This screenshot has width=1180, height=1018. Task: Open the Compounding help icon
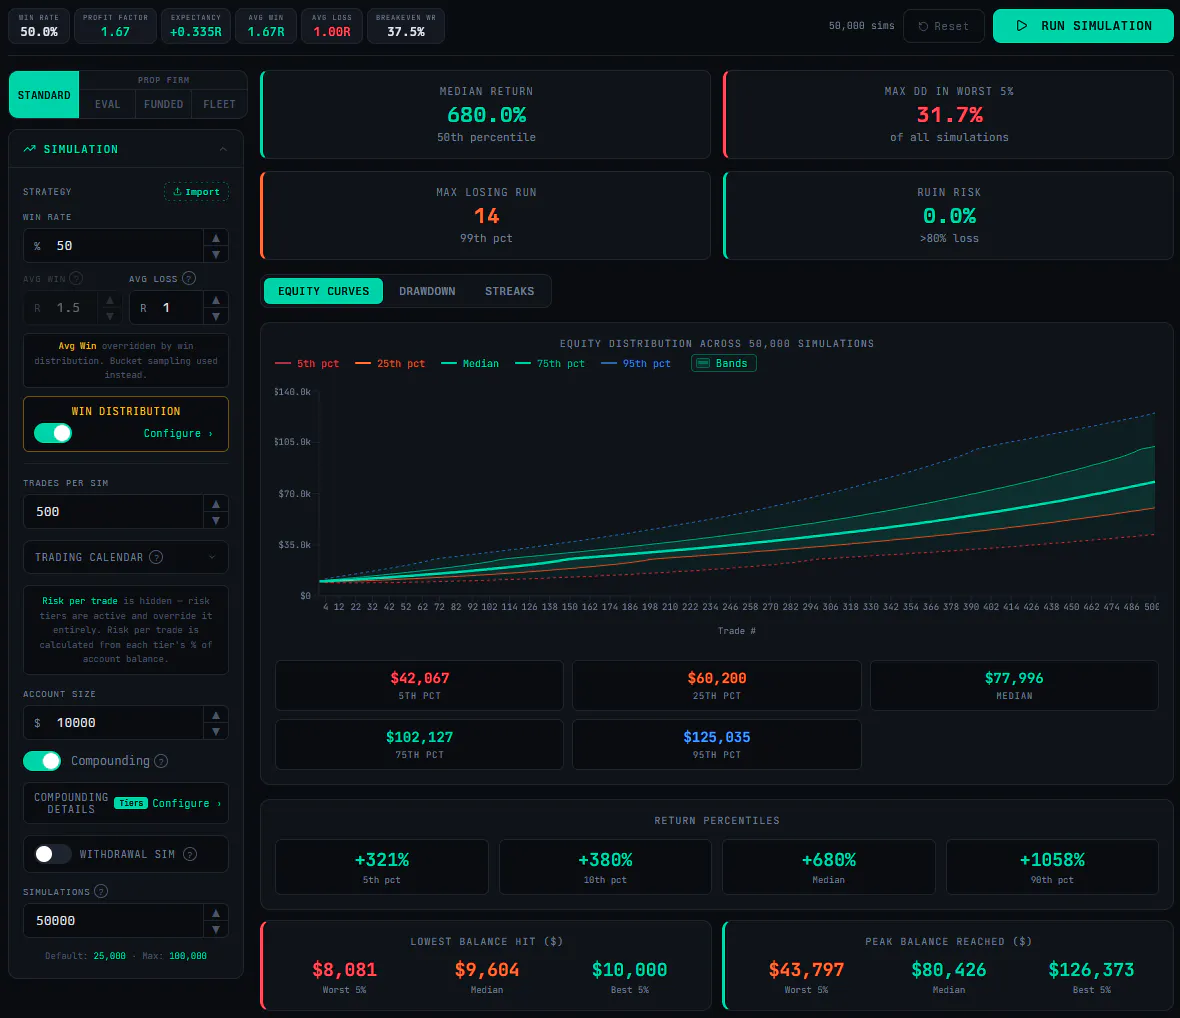pos(161,761)
